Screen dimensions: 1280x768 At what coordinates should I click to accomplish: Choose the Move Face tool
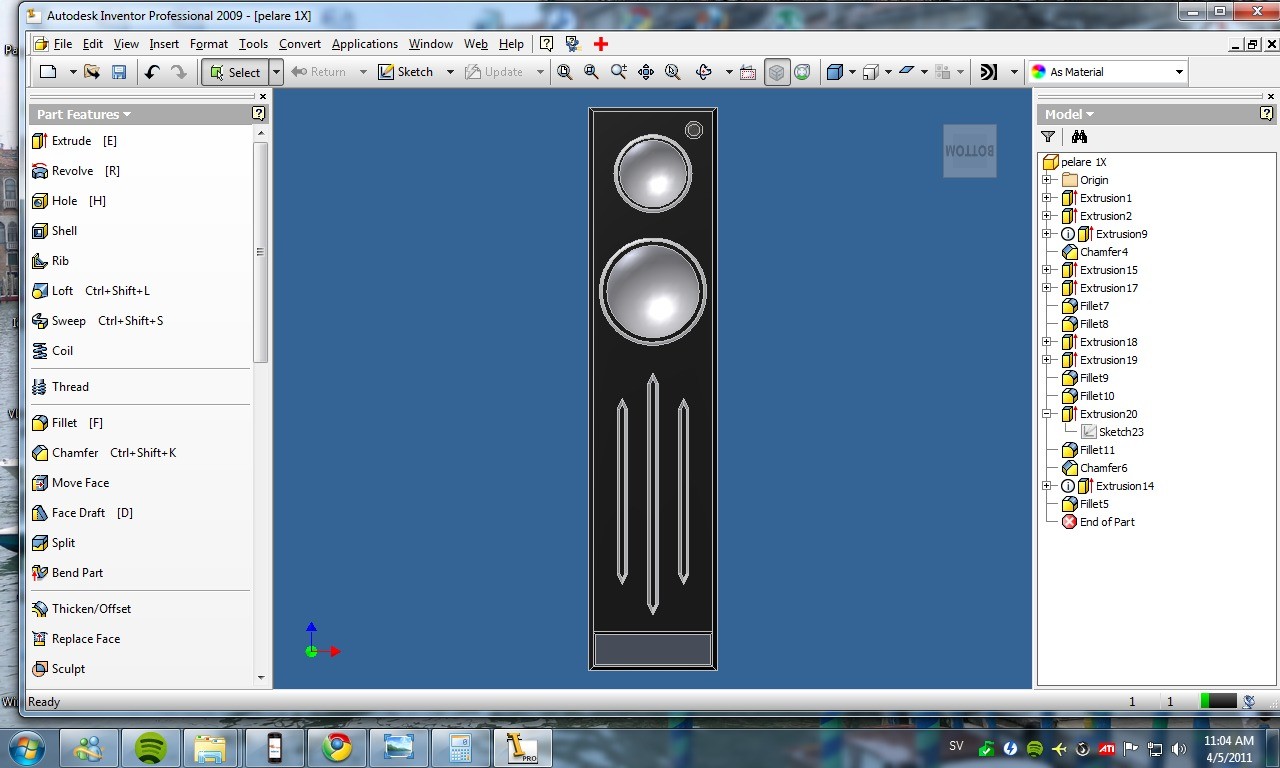click(70, 483)
